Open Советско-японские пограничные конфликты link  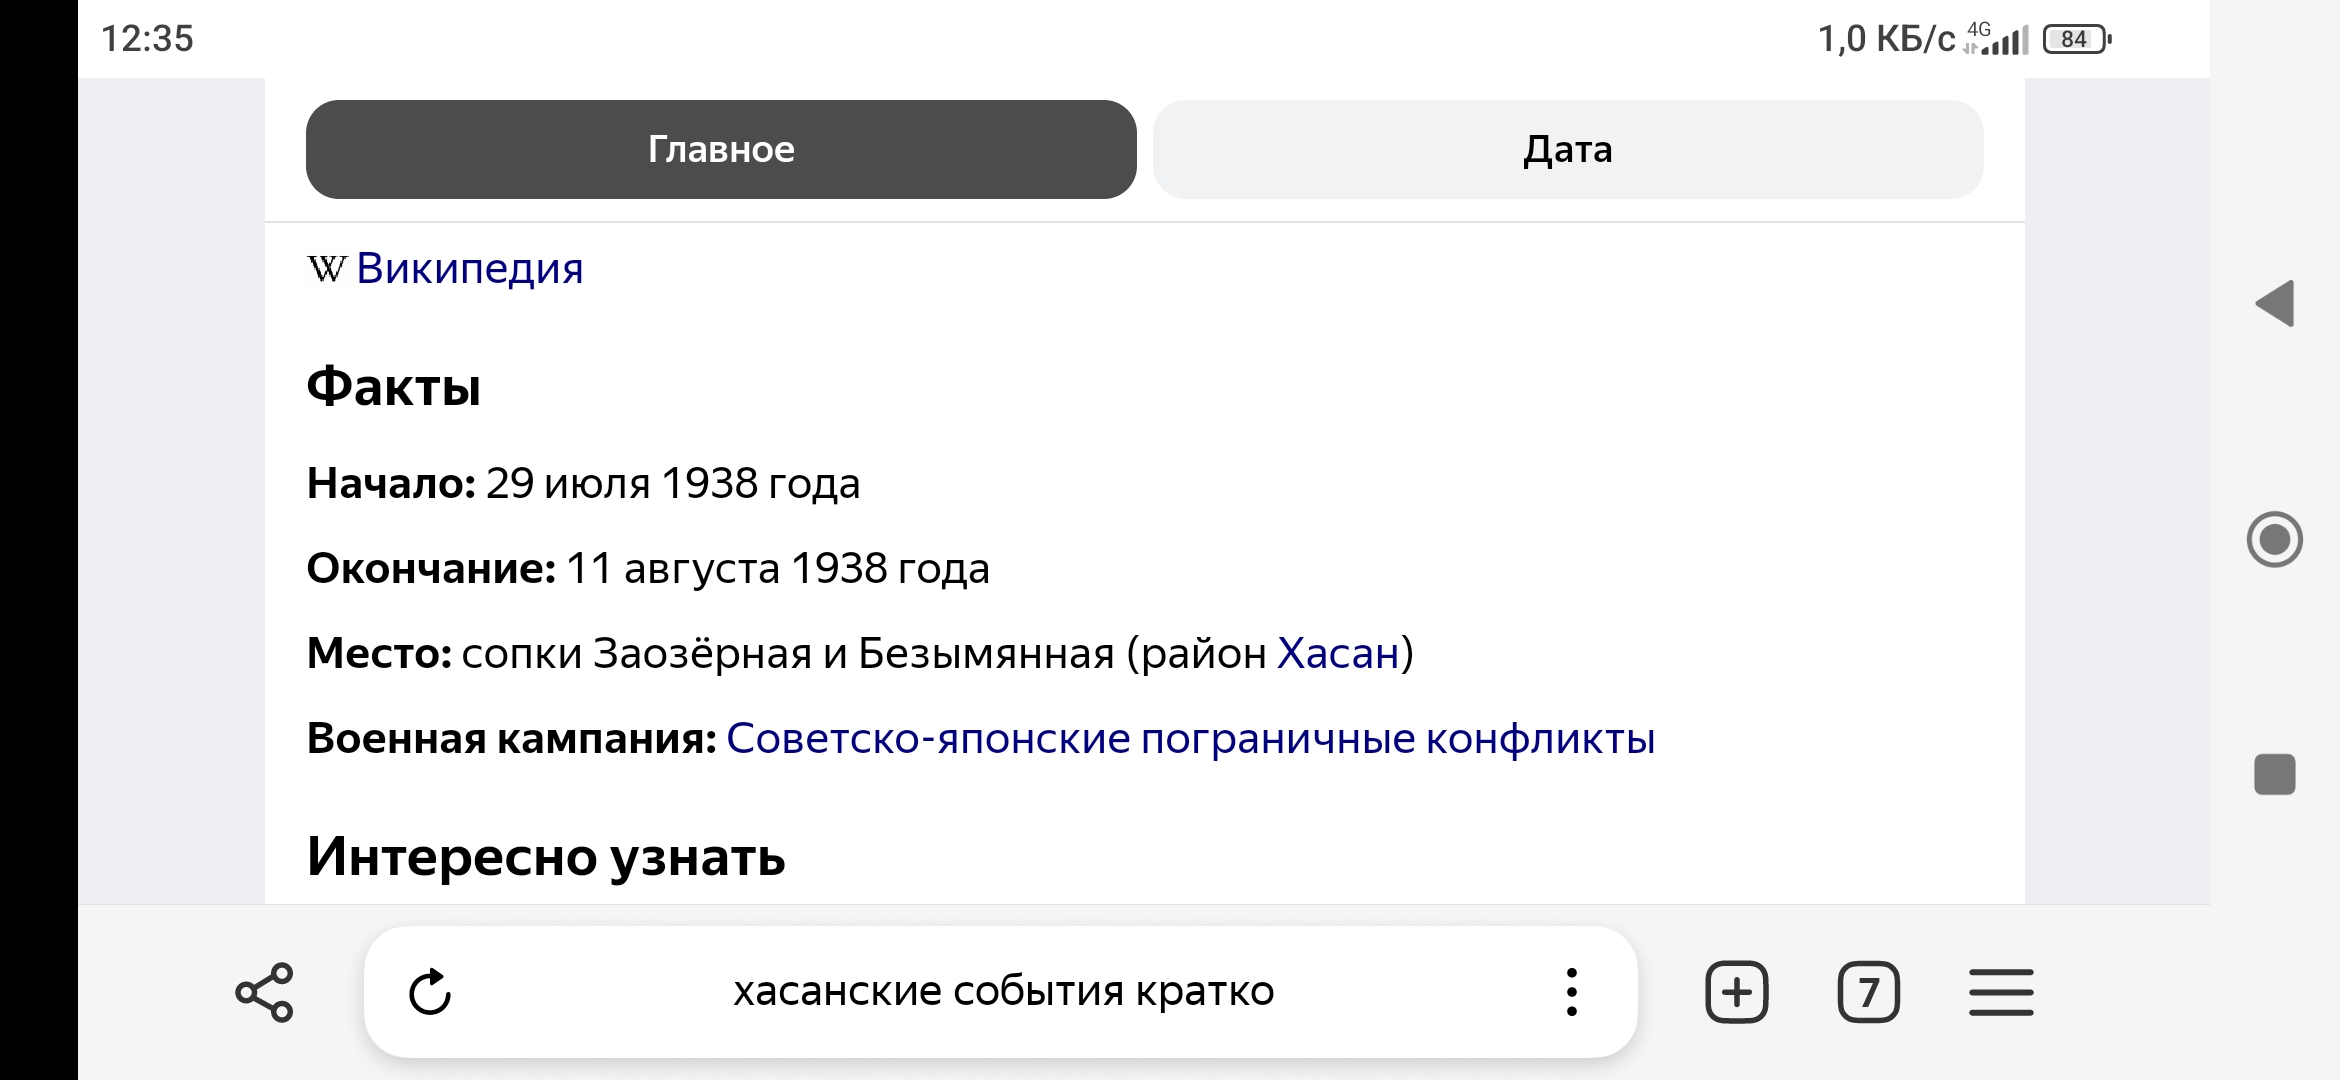(1191, 739)
